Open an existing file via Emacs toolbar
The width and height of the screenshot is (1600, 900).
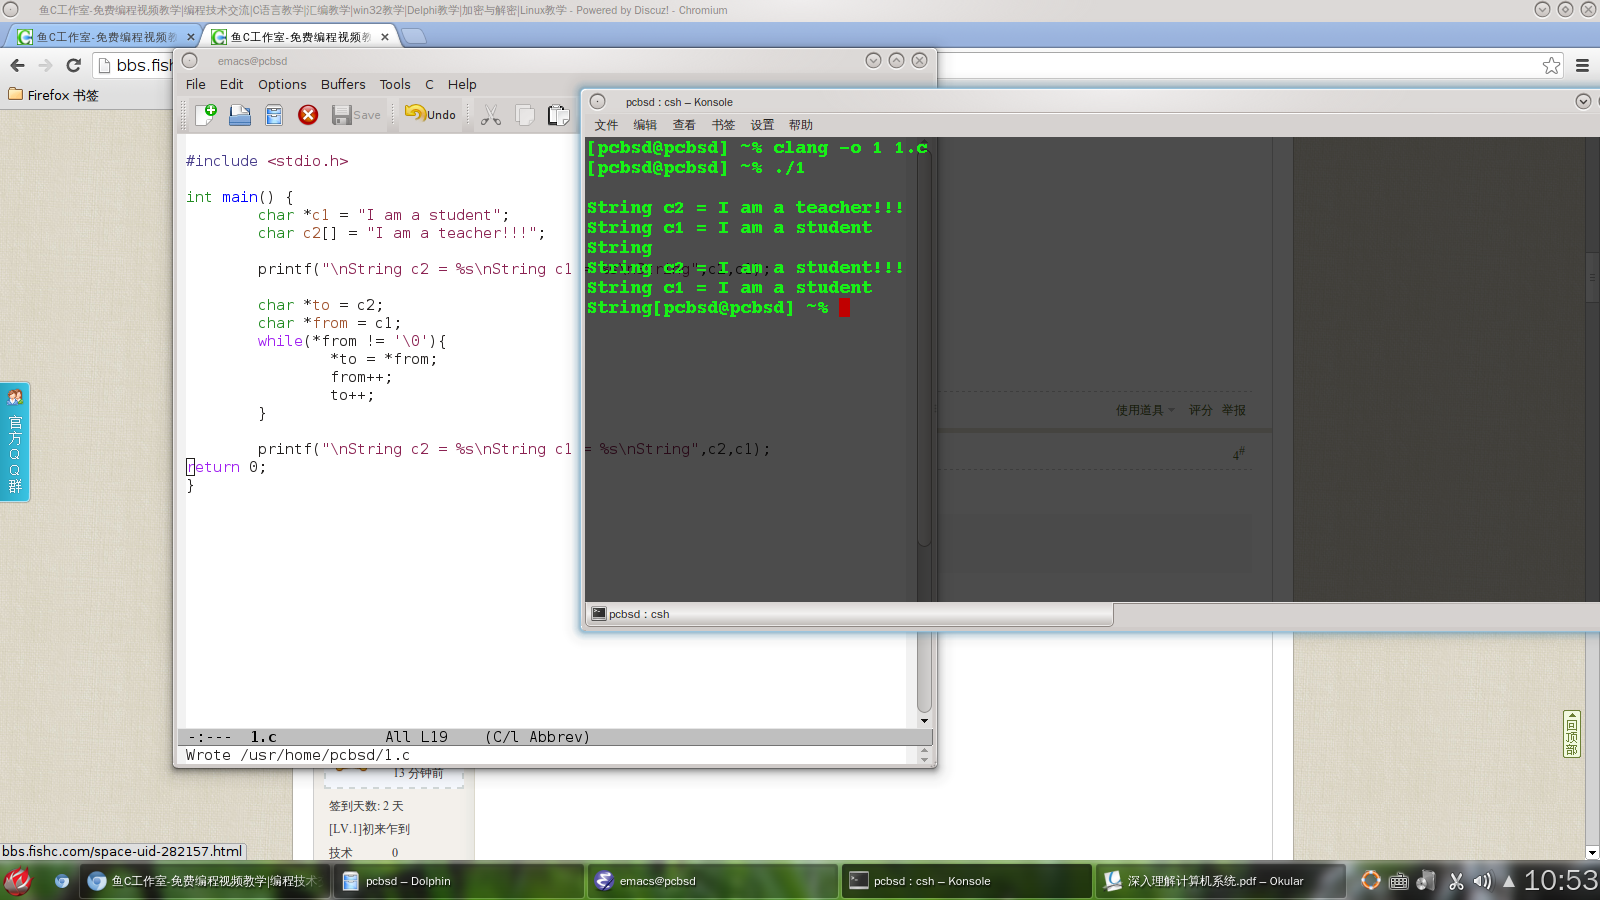[240, 115]
